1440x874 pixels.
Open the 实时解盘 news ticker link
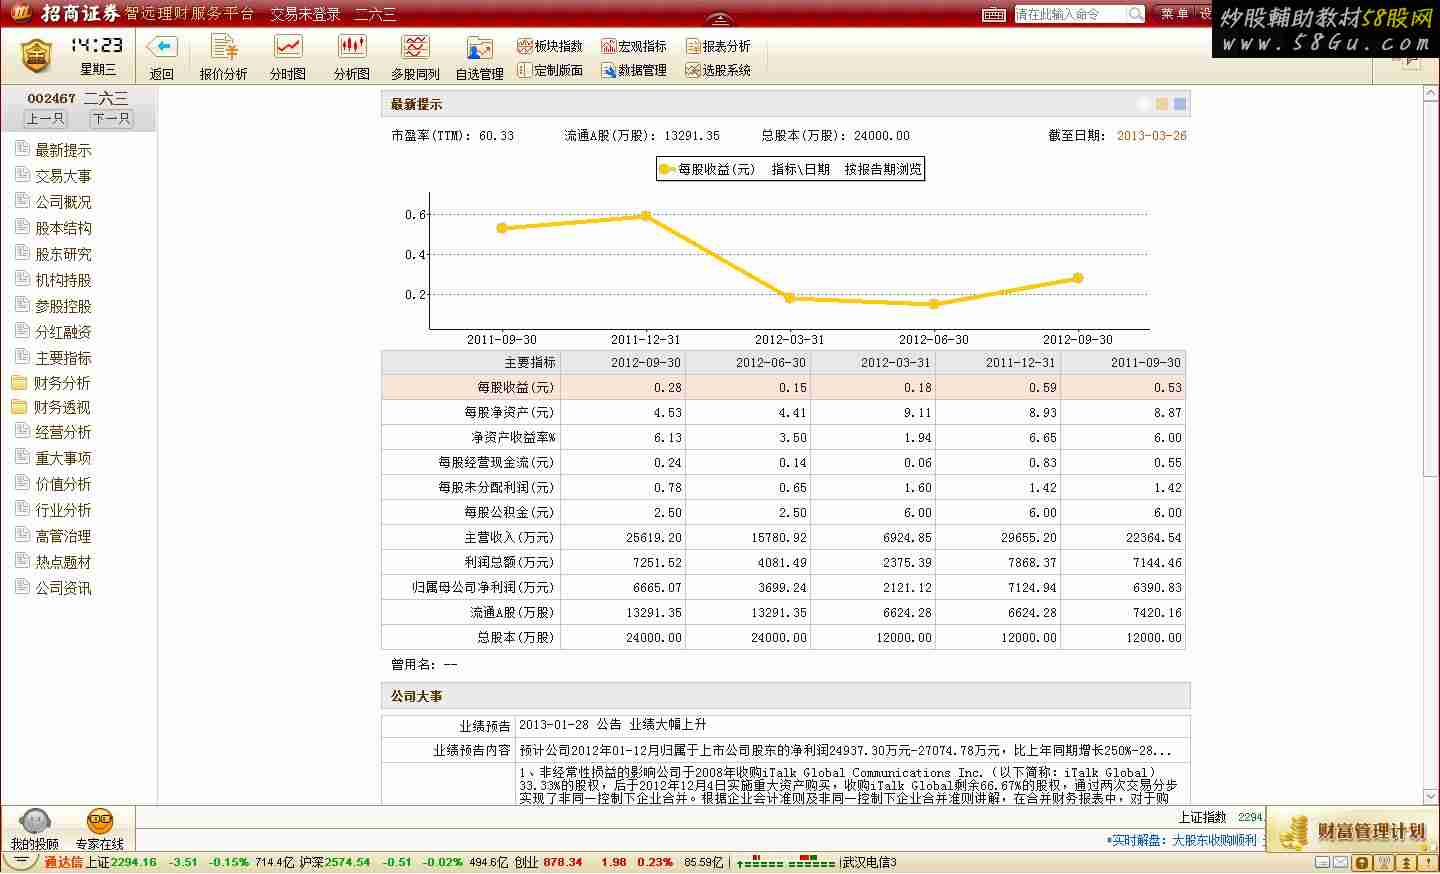click(x=1181, y=841)
